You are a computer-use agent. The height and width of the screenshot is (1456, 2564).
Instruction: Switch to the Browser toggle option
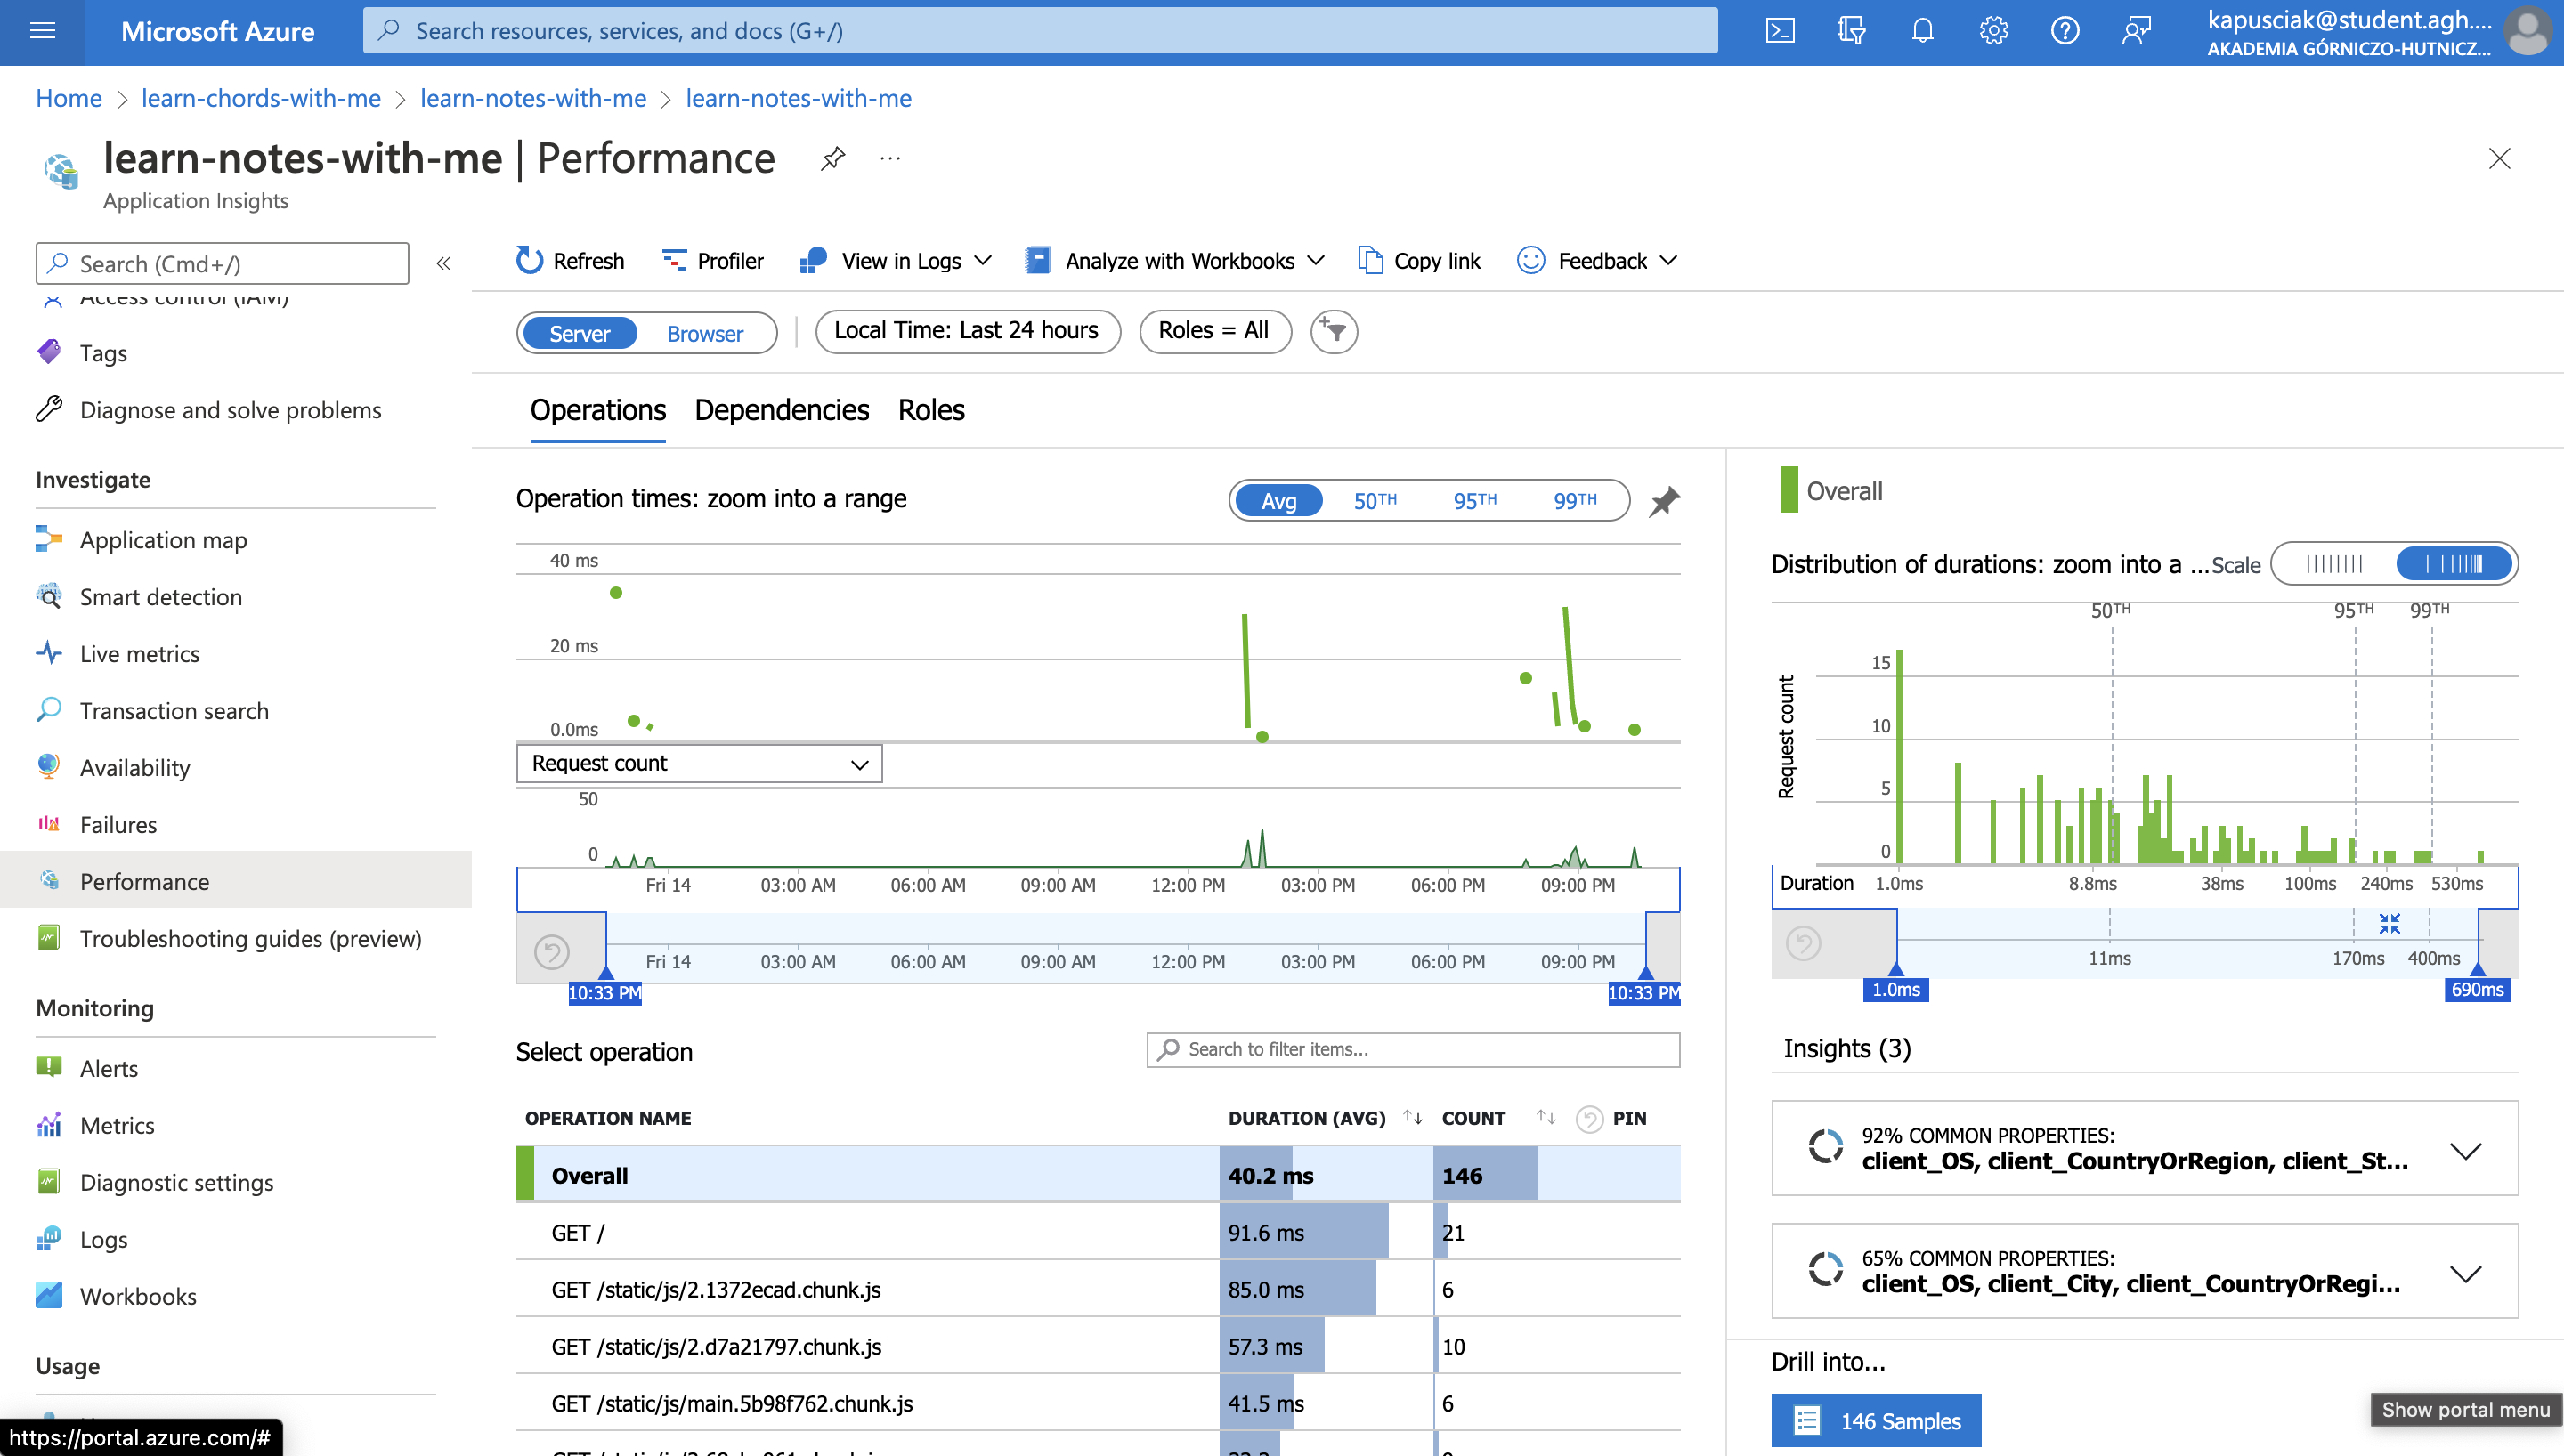click(704, 333)
